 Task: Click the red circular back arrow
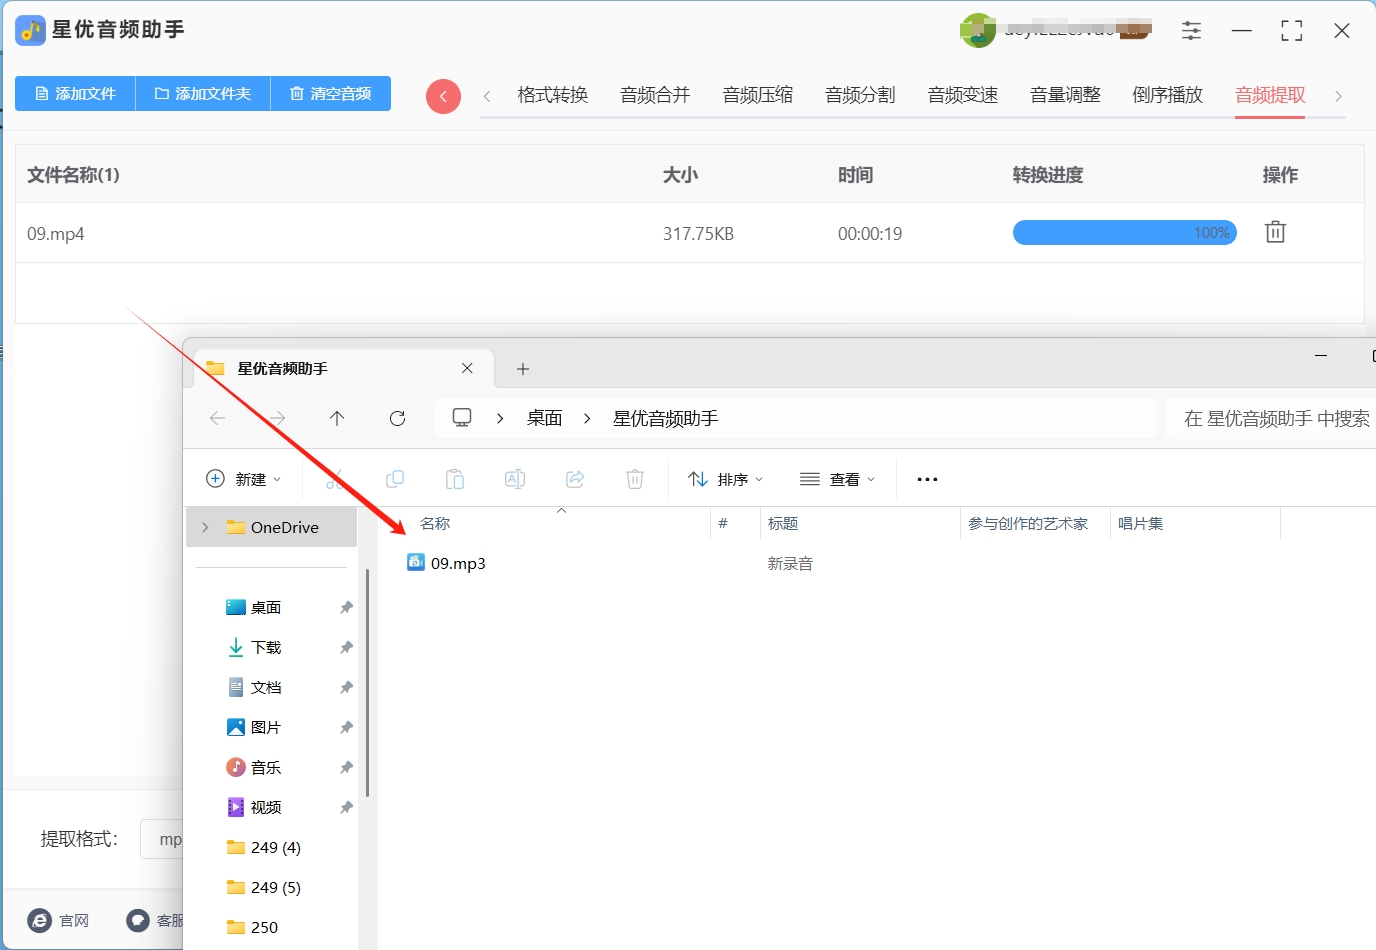click(x=443, y=96)
